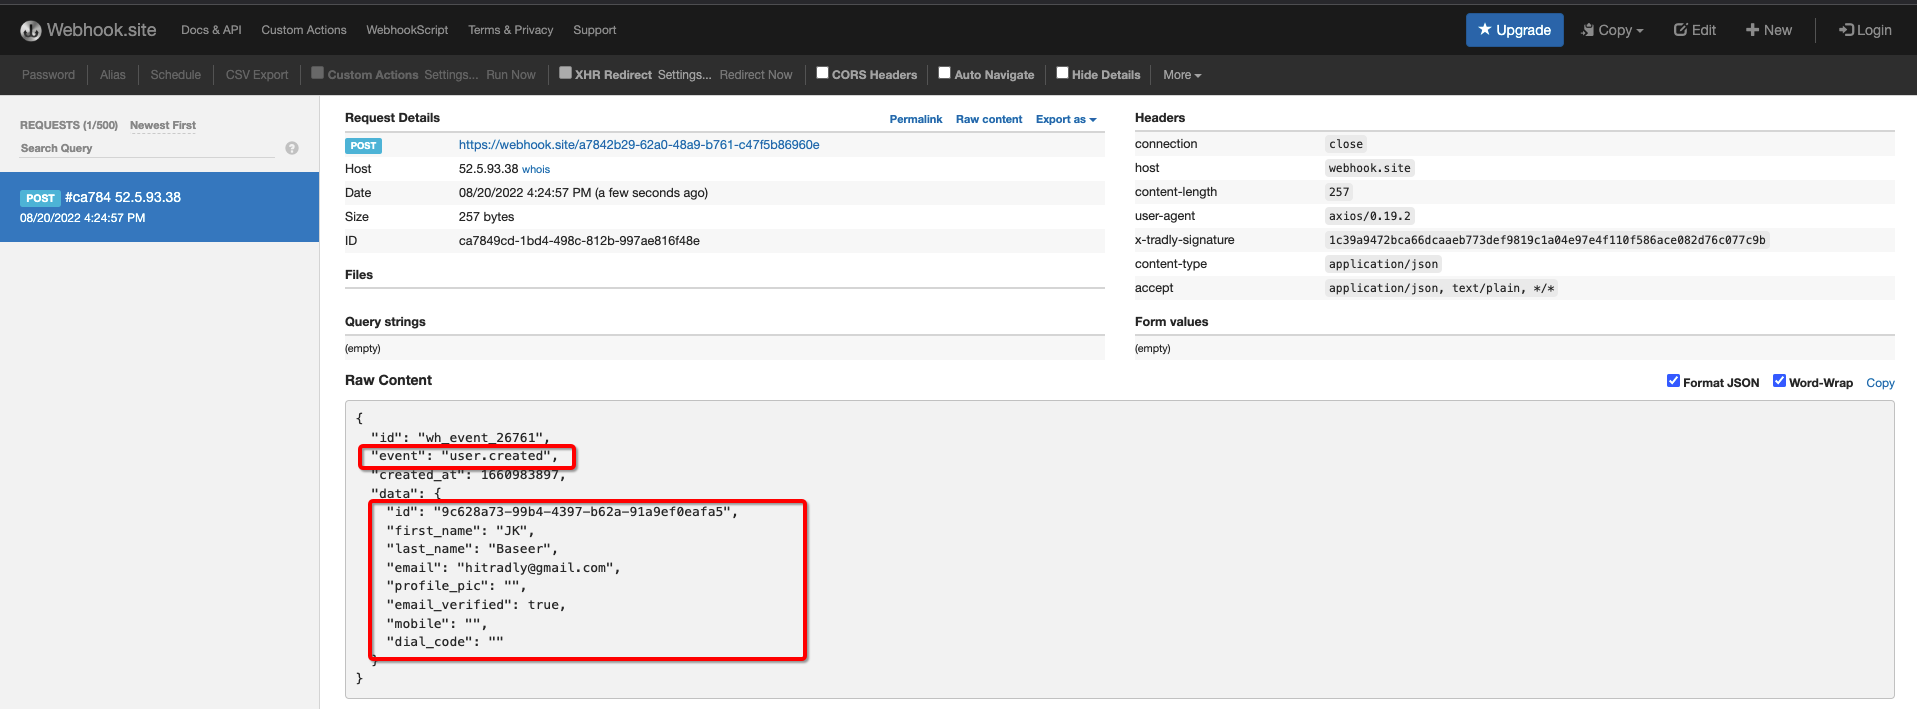Uncheck the Format JSON checkbox
1917x709 pixels.
point(1673,381)
